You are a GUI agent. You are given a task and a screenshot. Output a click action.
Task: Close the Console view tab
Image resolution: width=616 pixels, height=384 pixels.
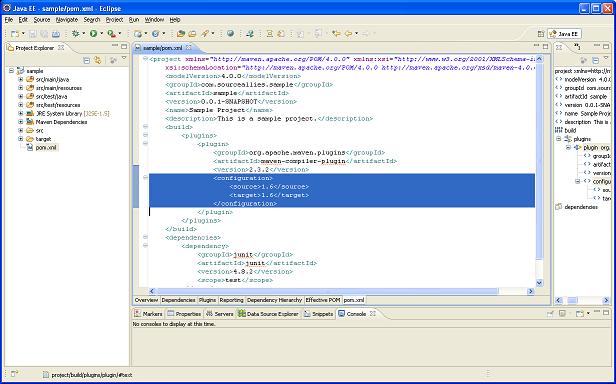[x=373, y=314]
